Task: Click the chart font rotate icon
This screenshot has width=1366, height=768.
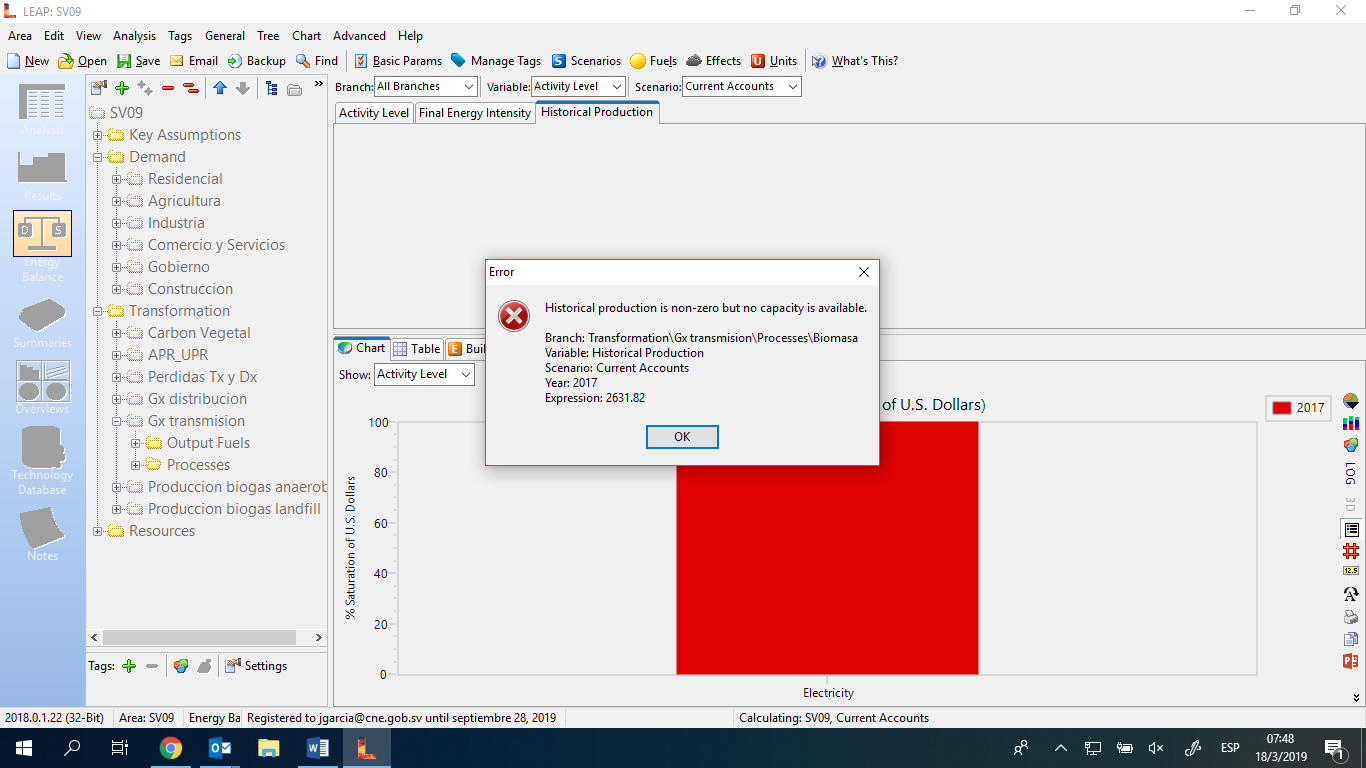Action: (x=1351, y=594)
